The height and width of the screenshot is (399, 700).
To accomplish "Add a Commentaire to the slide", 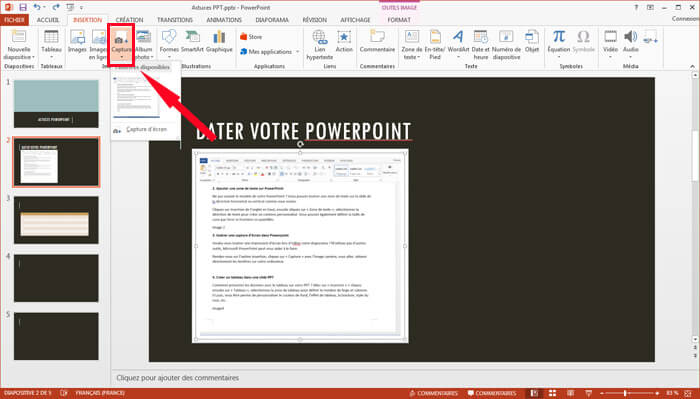I will tap(377, 42).
